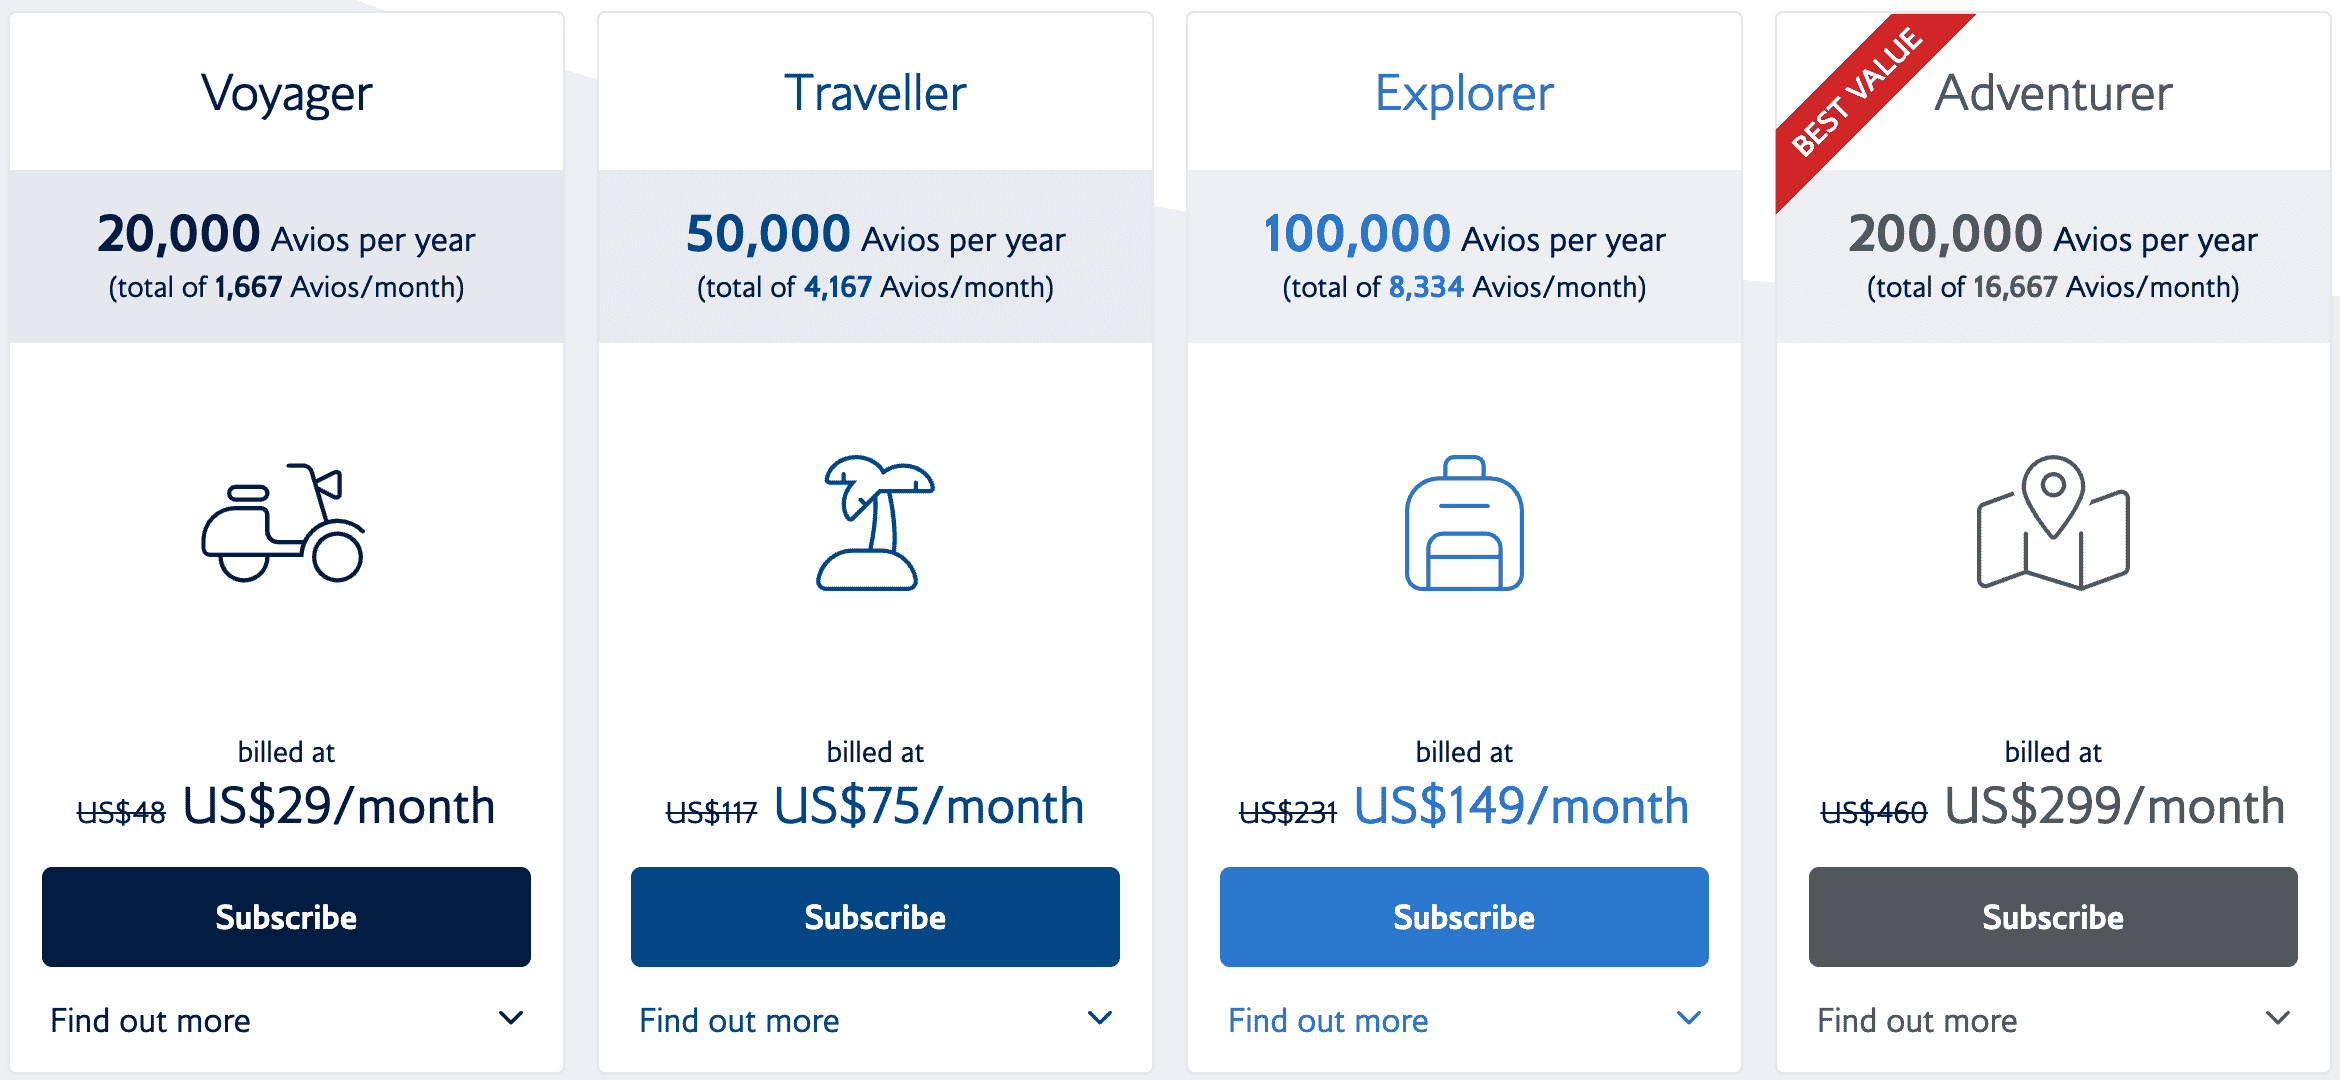Subscribe to the Explorer plan
2340x1080 pixels.
pyautogui.click(x=1464, y=917)
